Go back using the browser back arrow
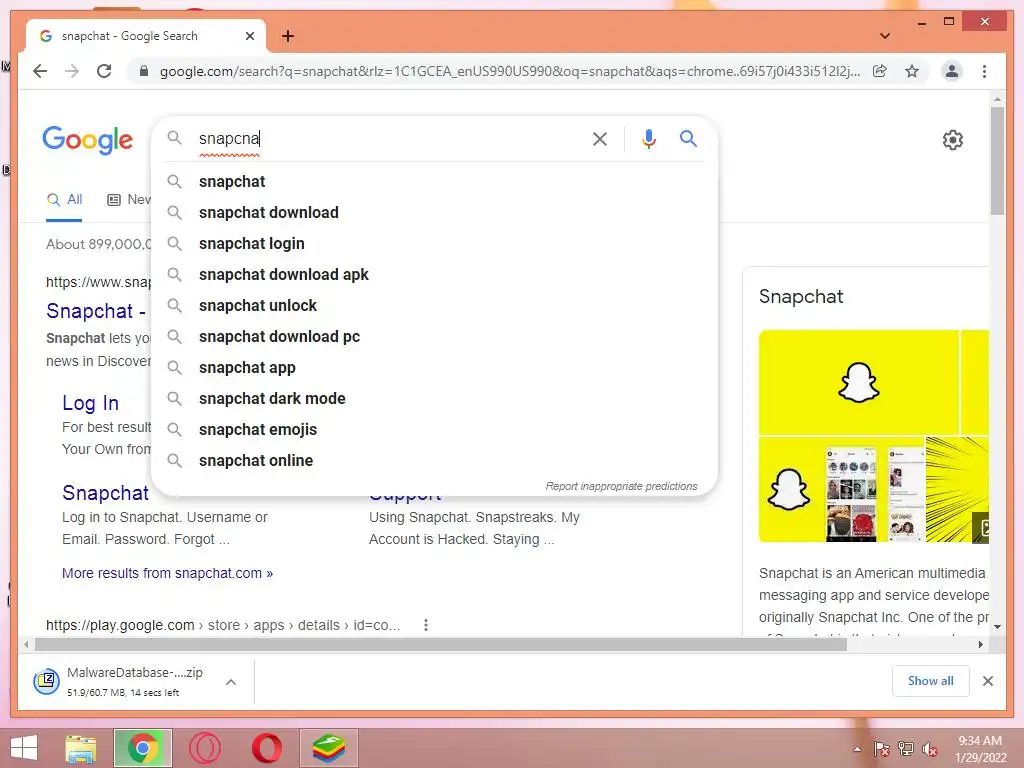This screenshot has width=1024, height=768. coord(40,71)
